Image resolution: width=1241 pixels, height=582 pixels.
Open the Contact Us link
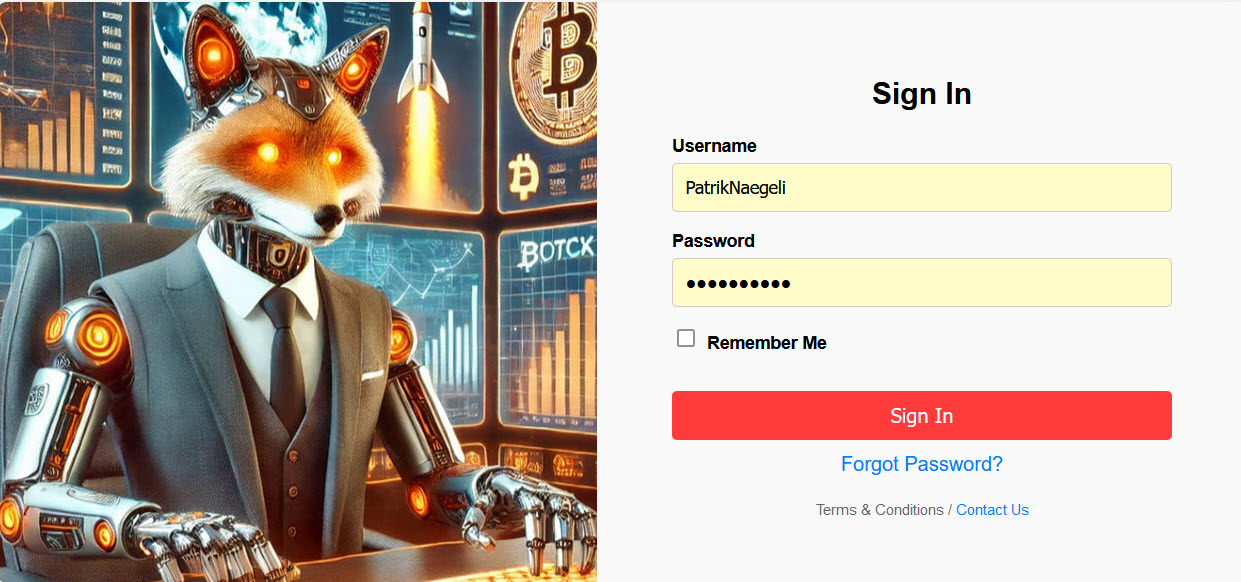992,510
